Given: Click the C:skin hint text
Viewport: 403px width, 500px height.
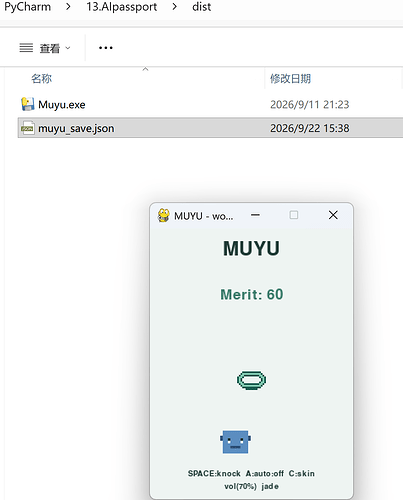Looking at the screenshot, I should (x=302, y=473).
